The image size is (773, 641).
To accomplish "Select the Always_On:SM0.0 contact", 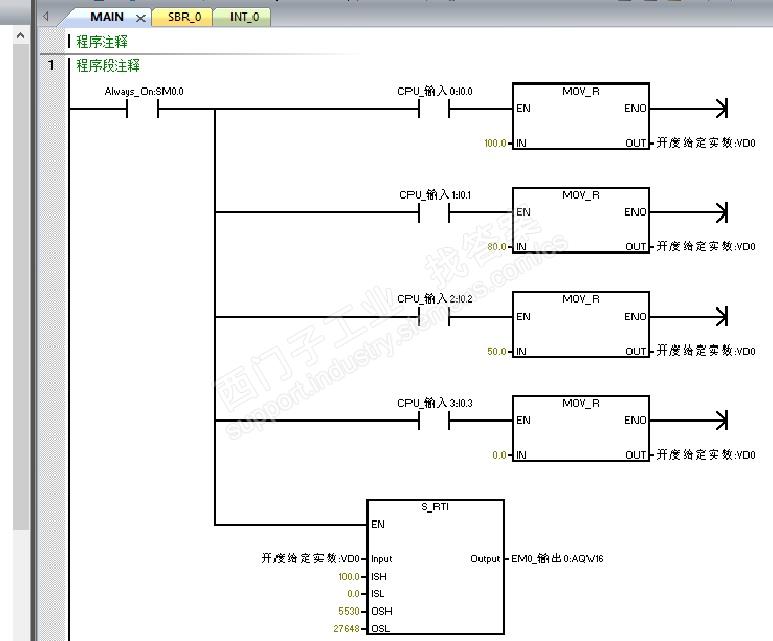I will click(x=142, y=108).
